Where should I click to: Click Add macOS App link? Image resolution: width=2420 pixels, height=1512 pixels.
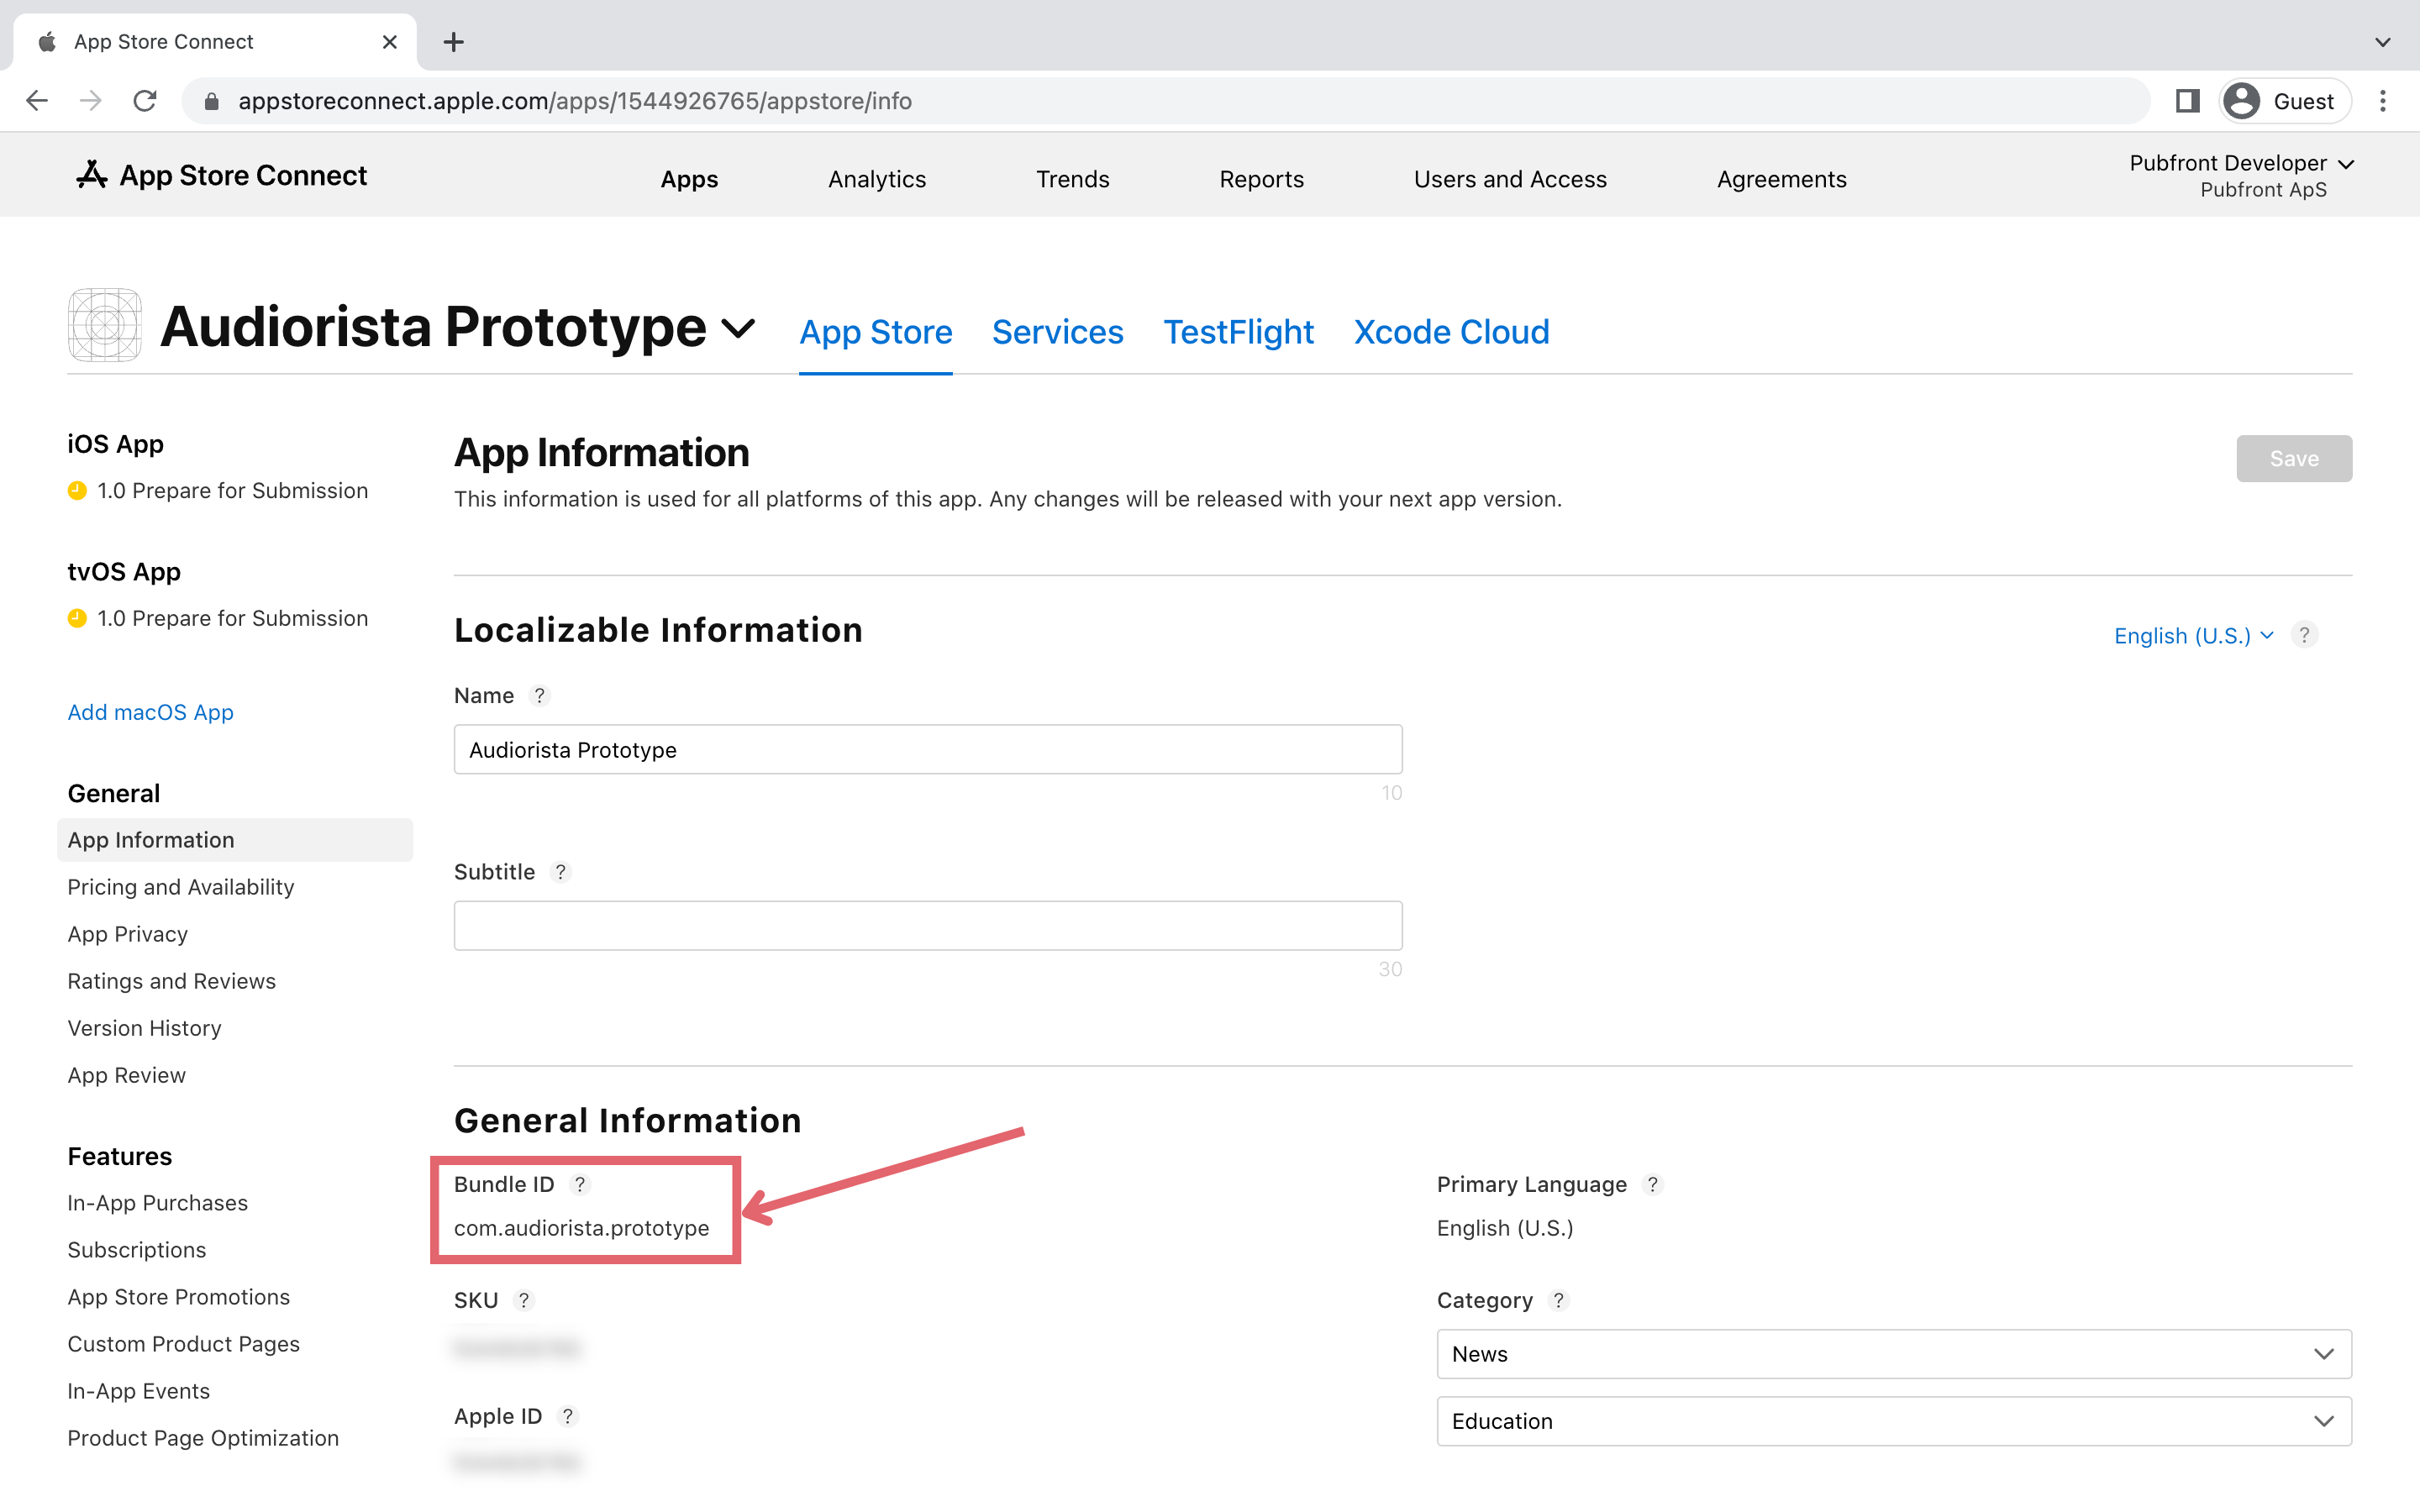[x=150, y=712]
